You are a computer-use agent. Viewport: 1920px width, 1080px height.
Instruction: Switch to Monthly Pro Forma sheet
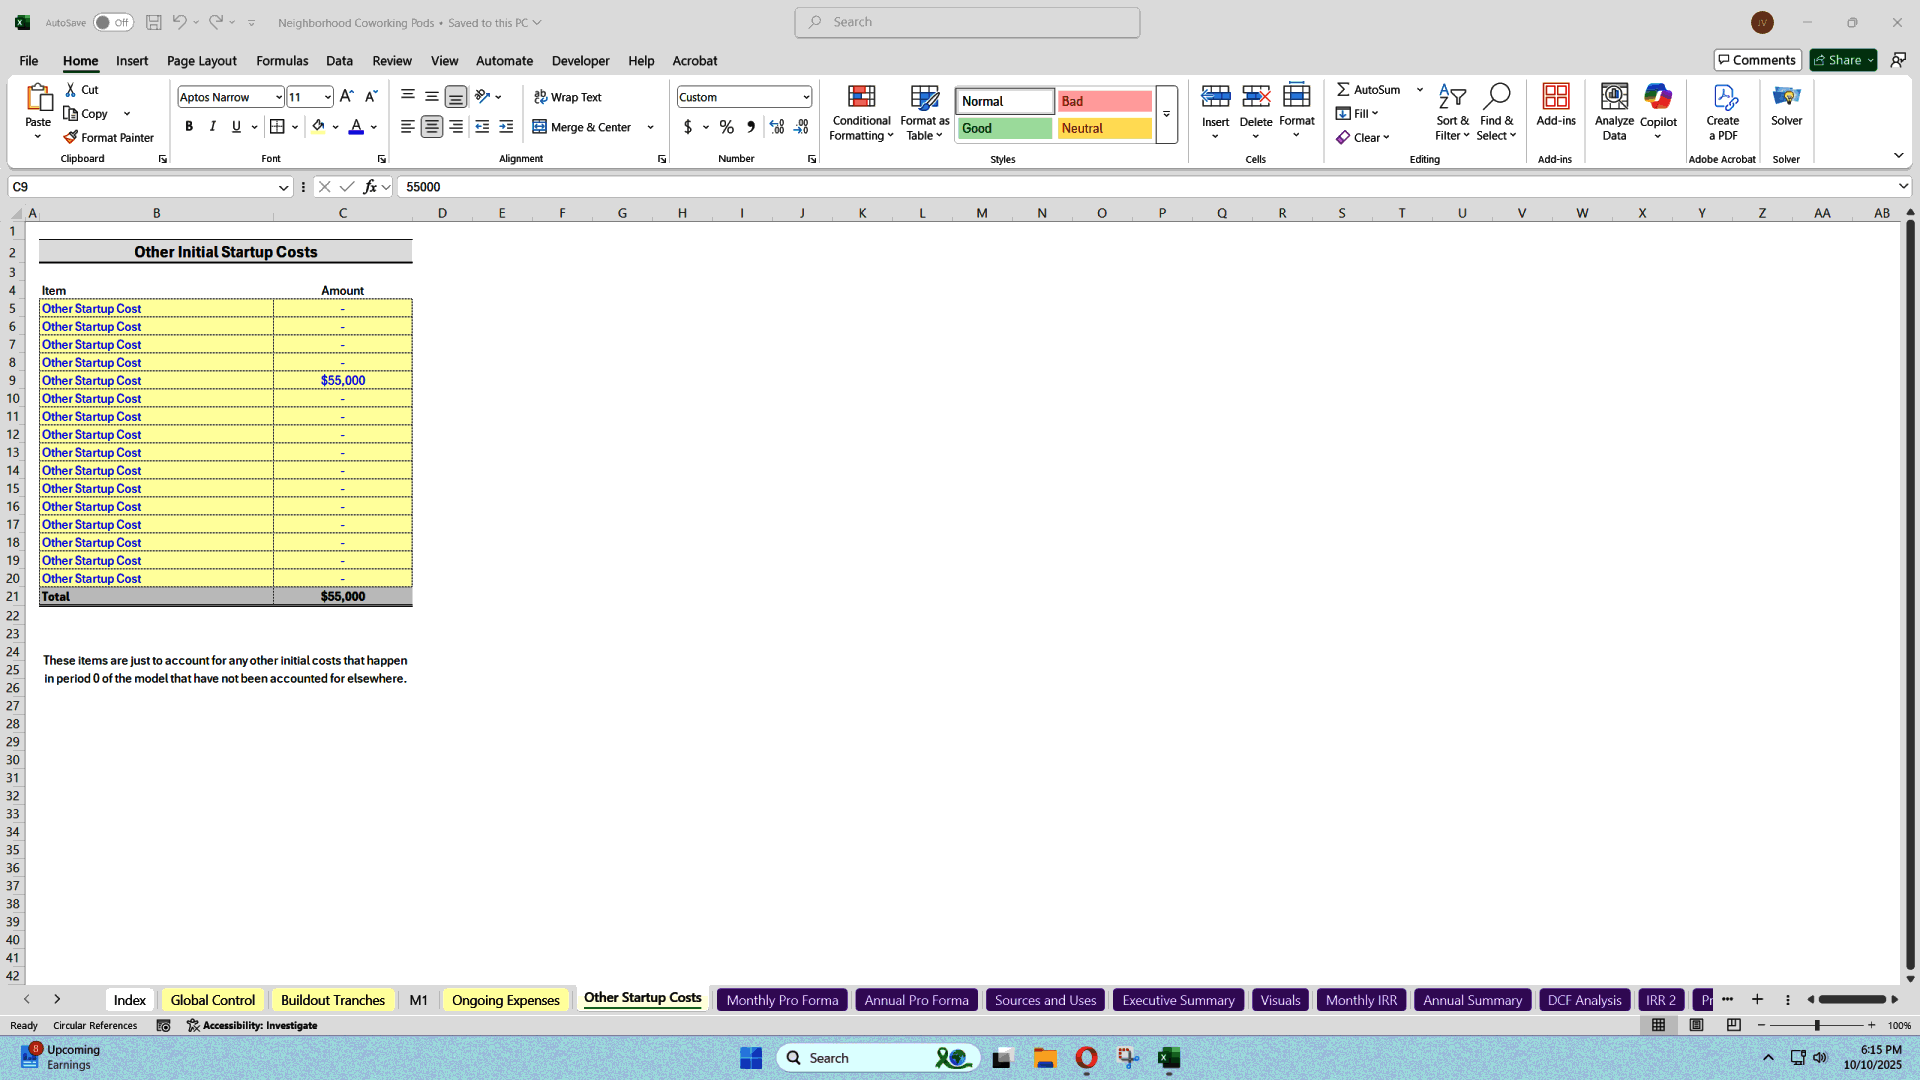[x=782, y=1000]
